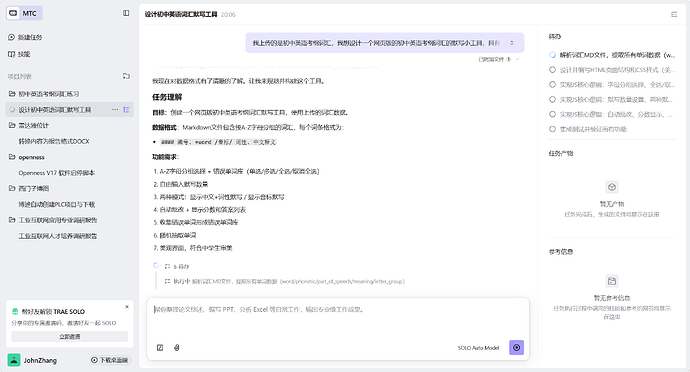Click the new project folder icon
The height and width of the screenshot is (372, 690).
(126, 76)
